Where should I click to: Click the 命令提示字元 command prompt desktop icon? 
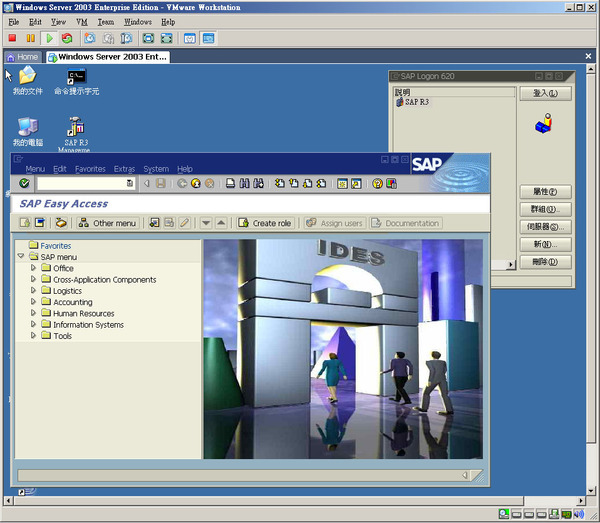point(77,81)
